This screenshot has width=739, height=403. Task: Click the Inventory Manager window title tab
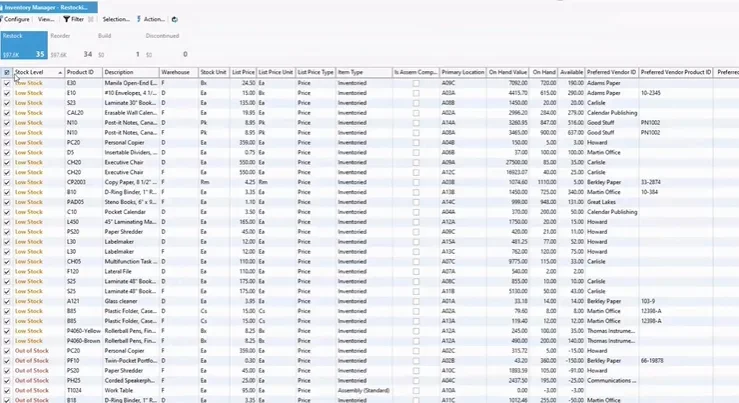[49, 7]
